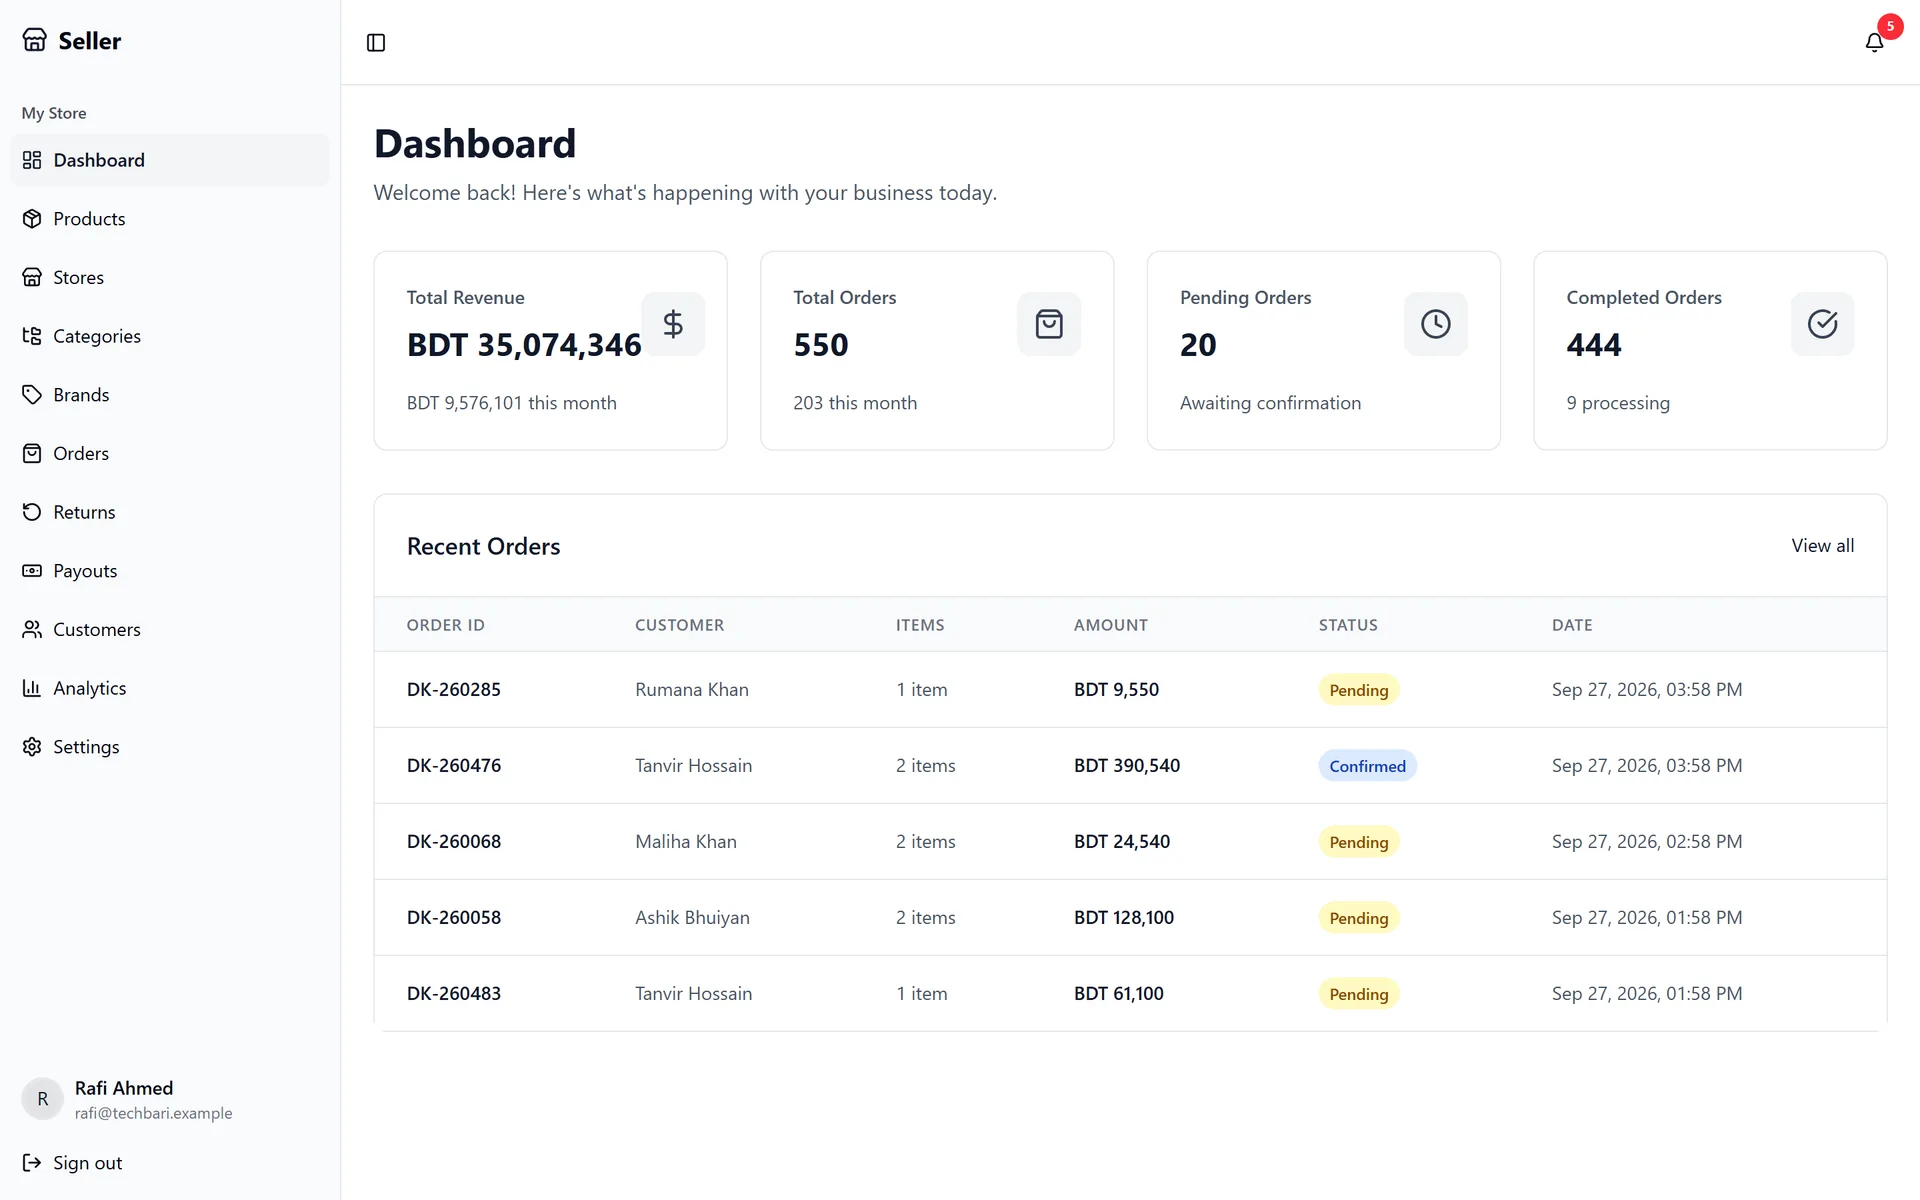The width and height of the screenshot is (1920, 1200).
Task: Click Pending badge for Rumana Khan order
Action: [x=1358, y=690]
